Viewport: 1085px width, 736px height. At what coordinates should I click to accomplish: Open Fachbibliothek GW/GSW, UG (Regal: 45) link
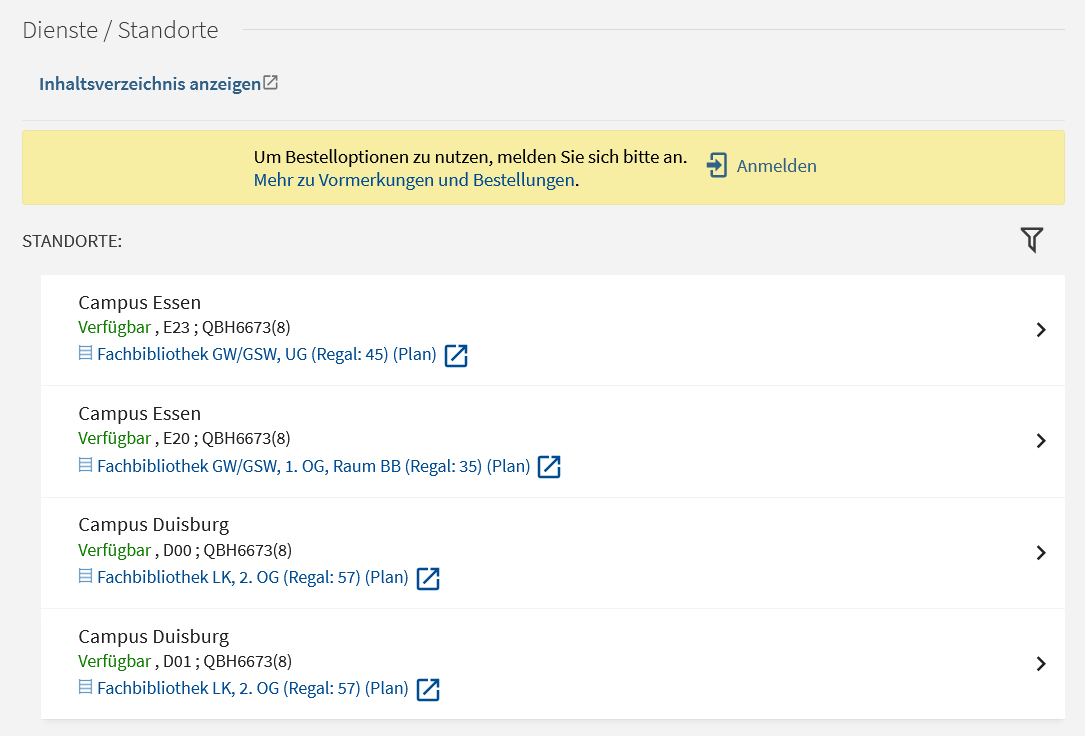[266, 355]
